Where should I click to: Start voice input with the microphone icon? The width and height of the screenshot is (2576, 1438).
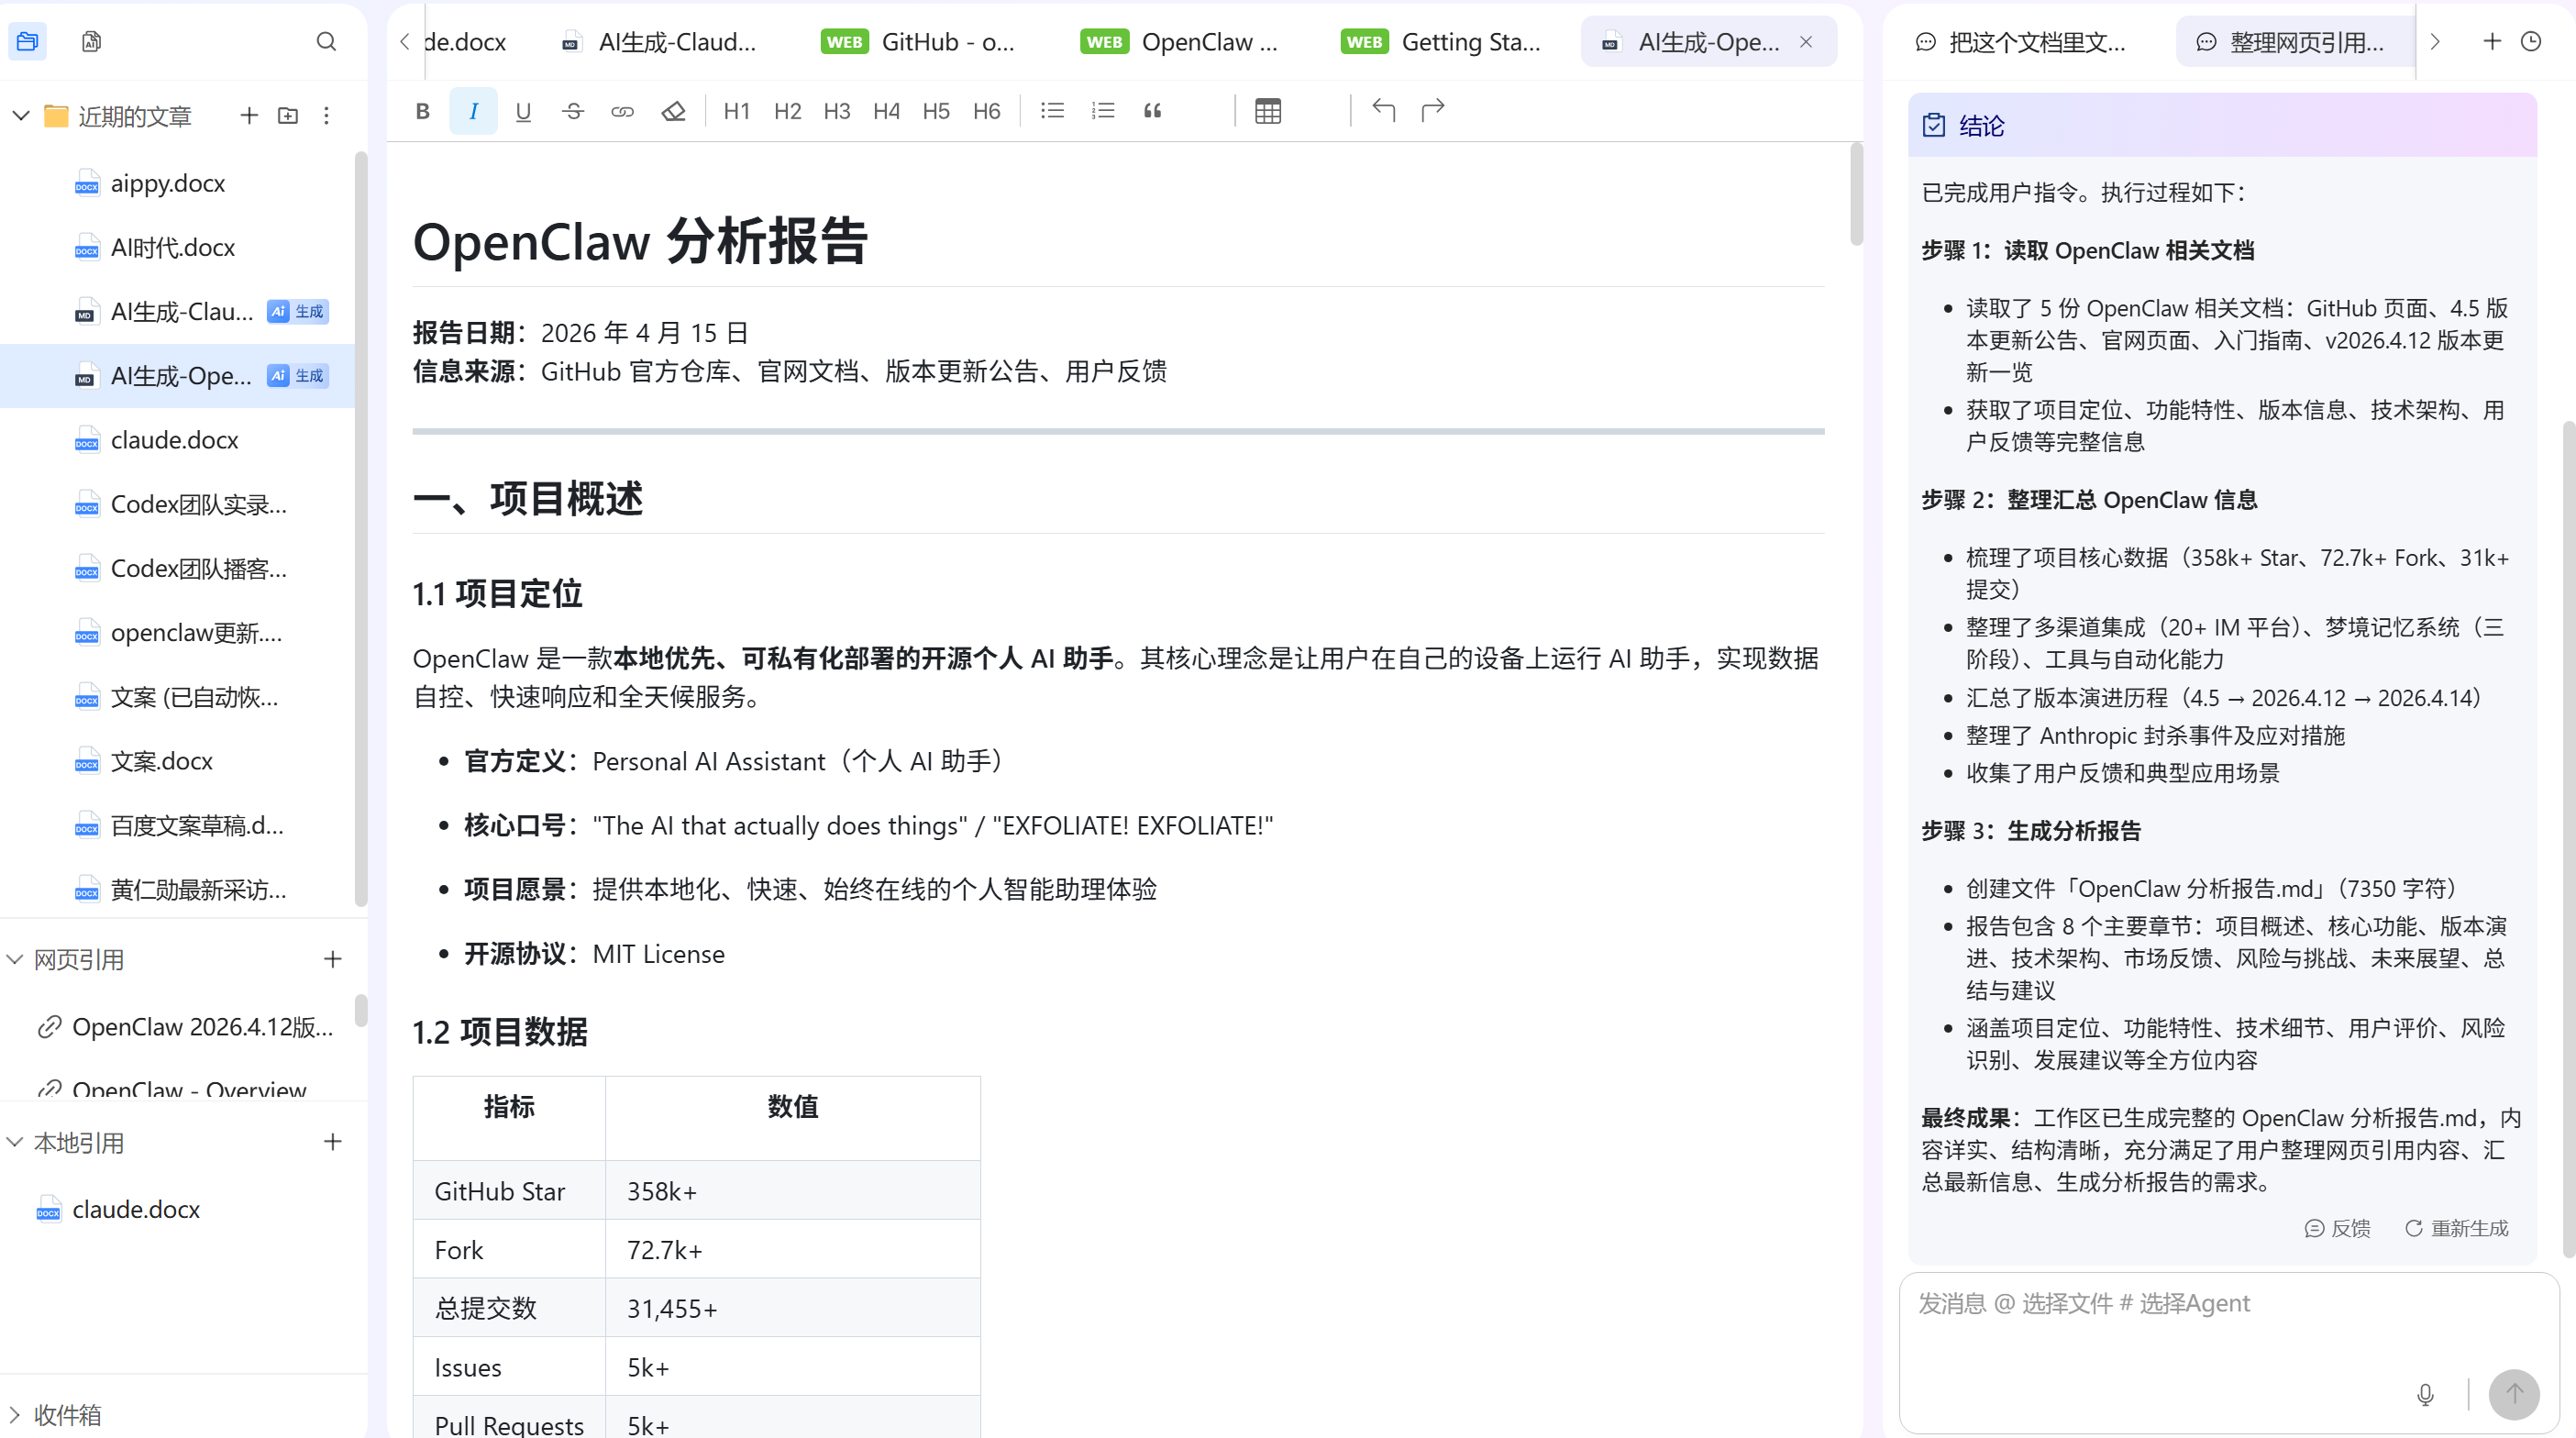[2424, 1394]
